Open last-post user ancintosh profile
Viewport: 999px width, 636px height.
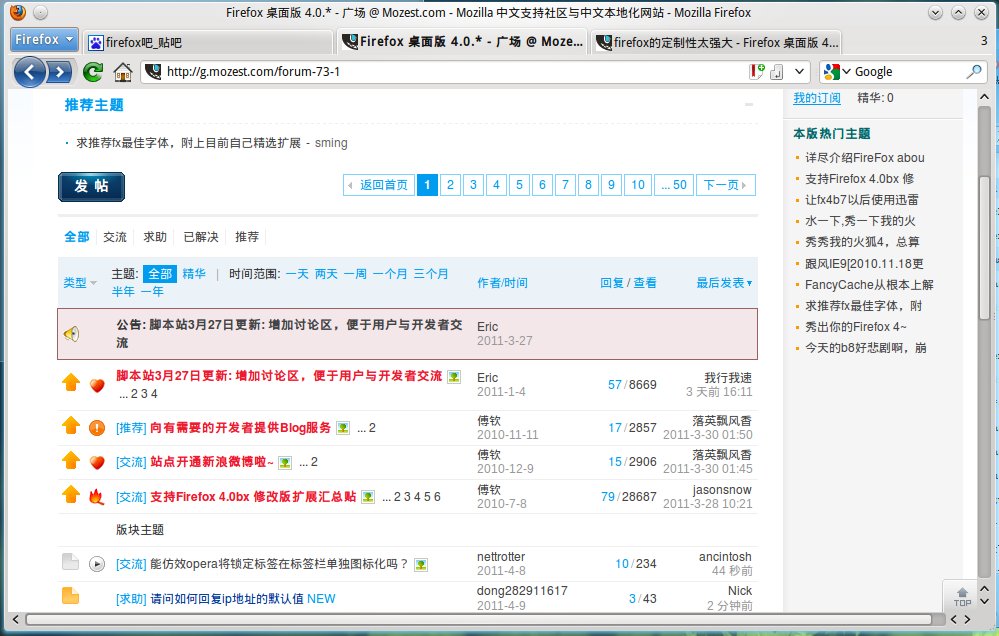[725, 556]
